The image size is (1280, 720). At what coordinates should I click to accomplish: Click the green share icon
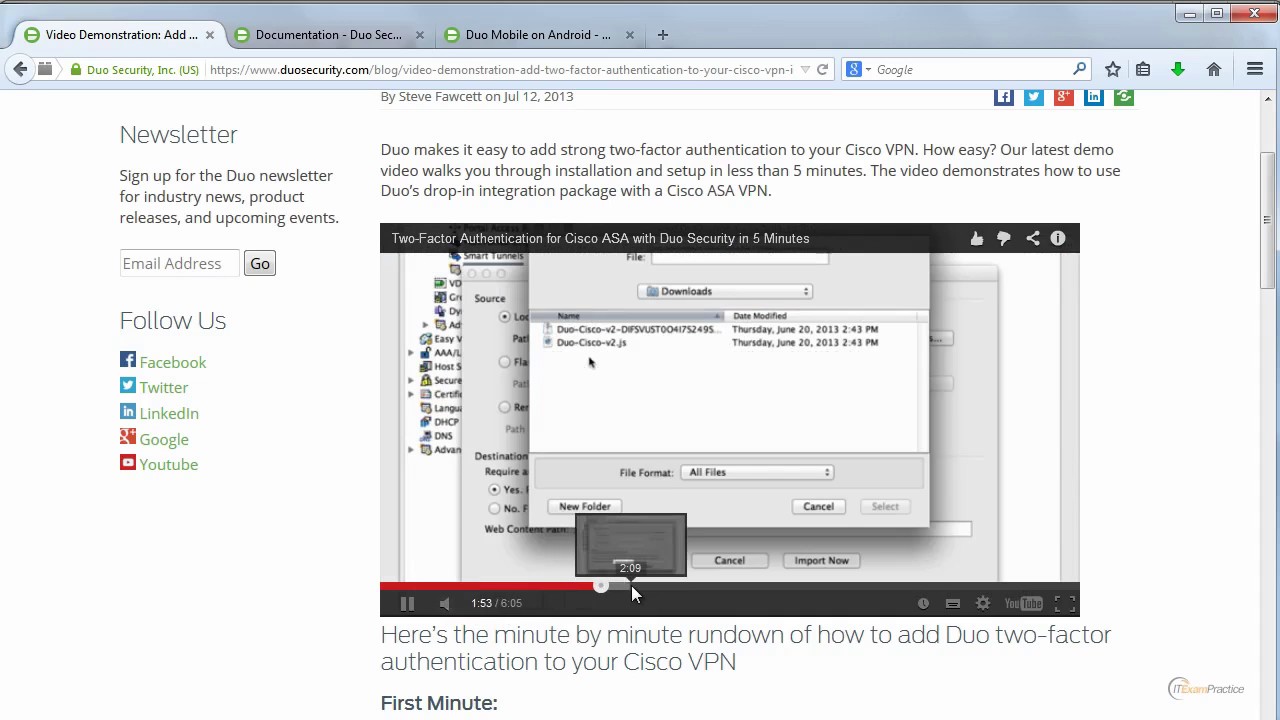click(x=1124, y=97)
